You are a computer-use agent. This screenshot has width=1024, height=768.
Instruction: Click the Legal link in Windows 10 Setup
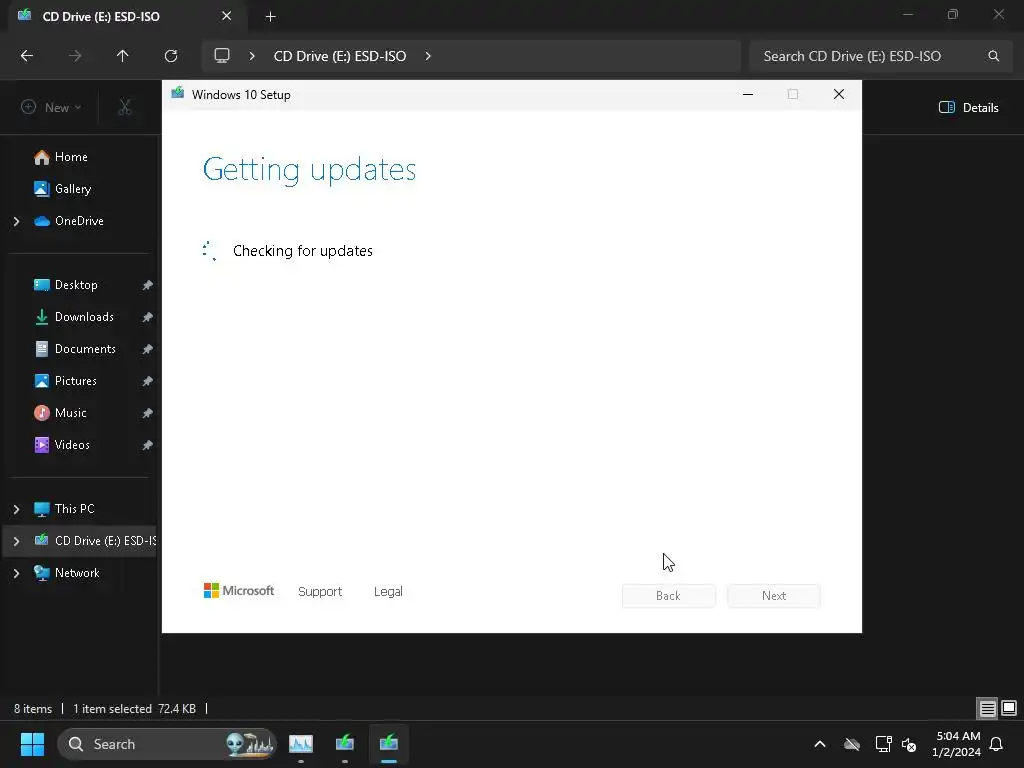(388, 592)
